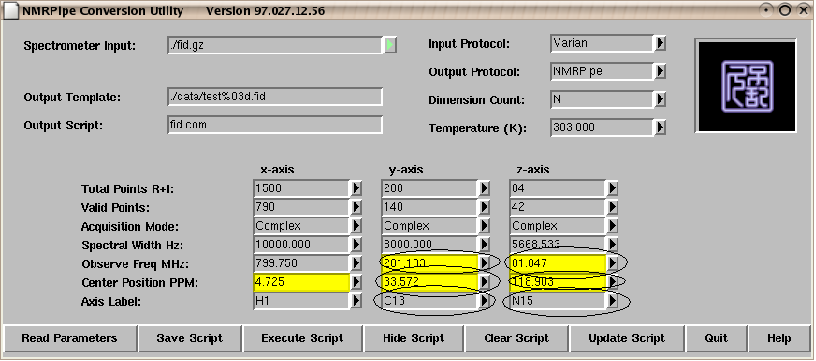This screenshot has width=816, height=361.
Task: Click the Hide Script button
Action: tap(413, 338)
